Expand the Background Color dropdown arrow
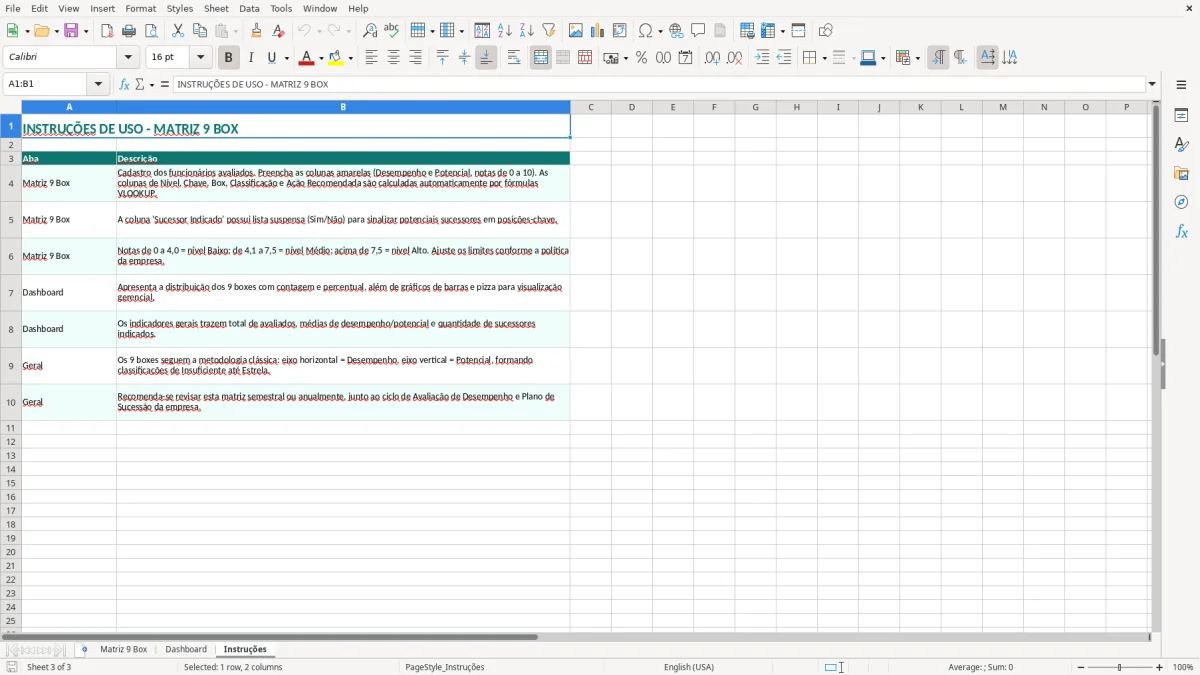The image size is (1200, 675). pyautogui.click(x=351, y=58)
